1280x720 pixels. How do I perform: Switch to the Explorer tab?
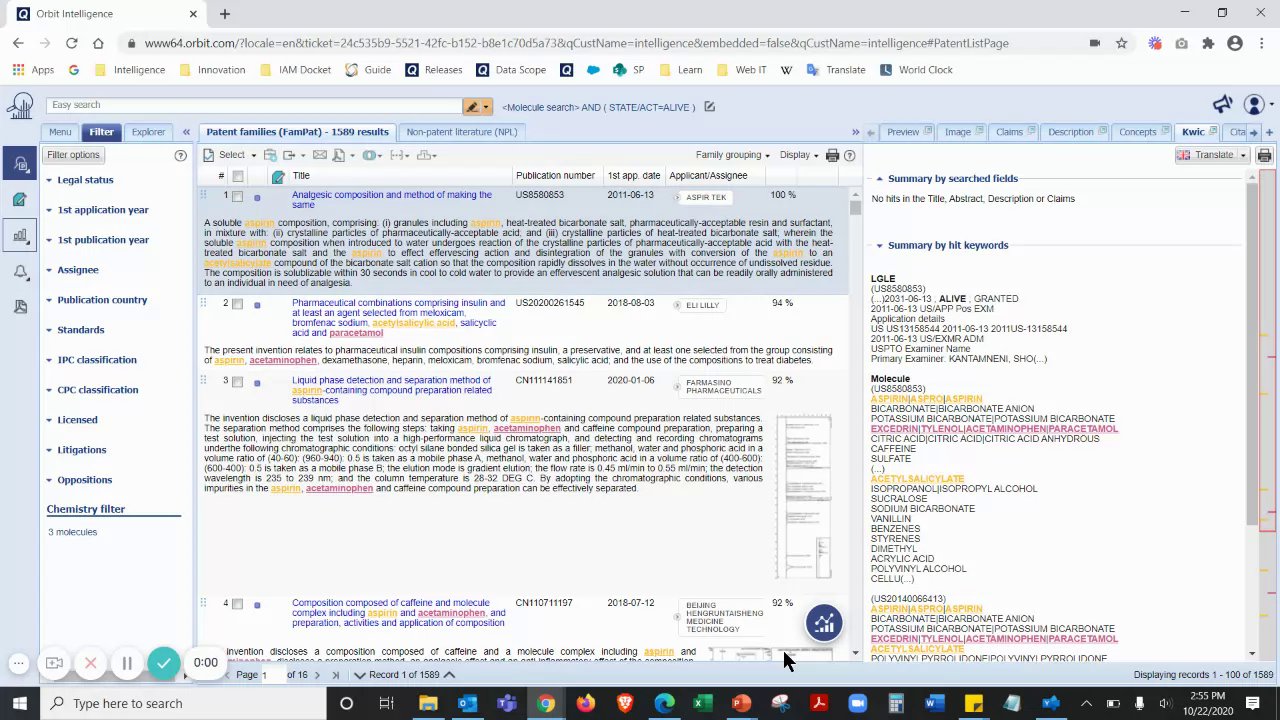click(148, 132)
